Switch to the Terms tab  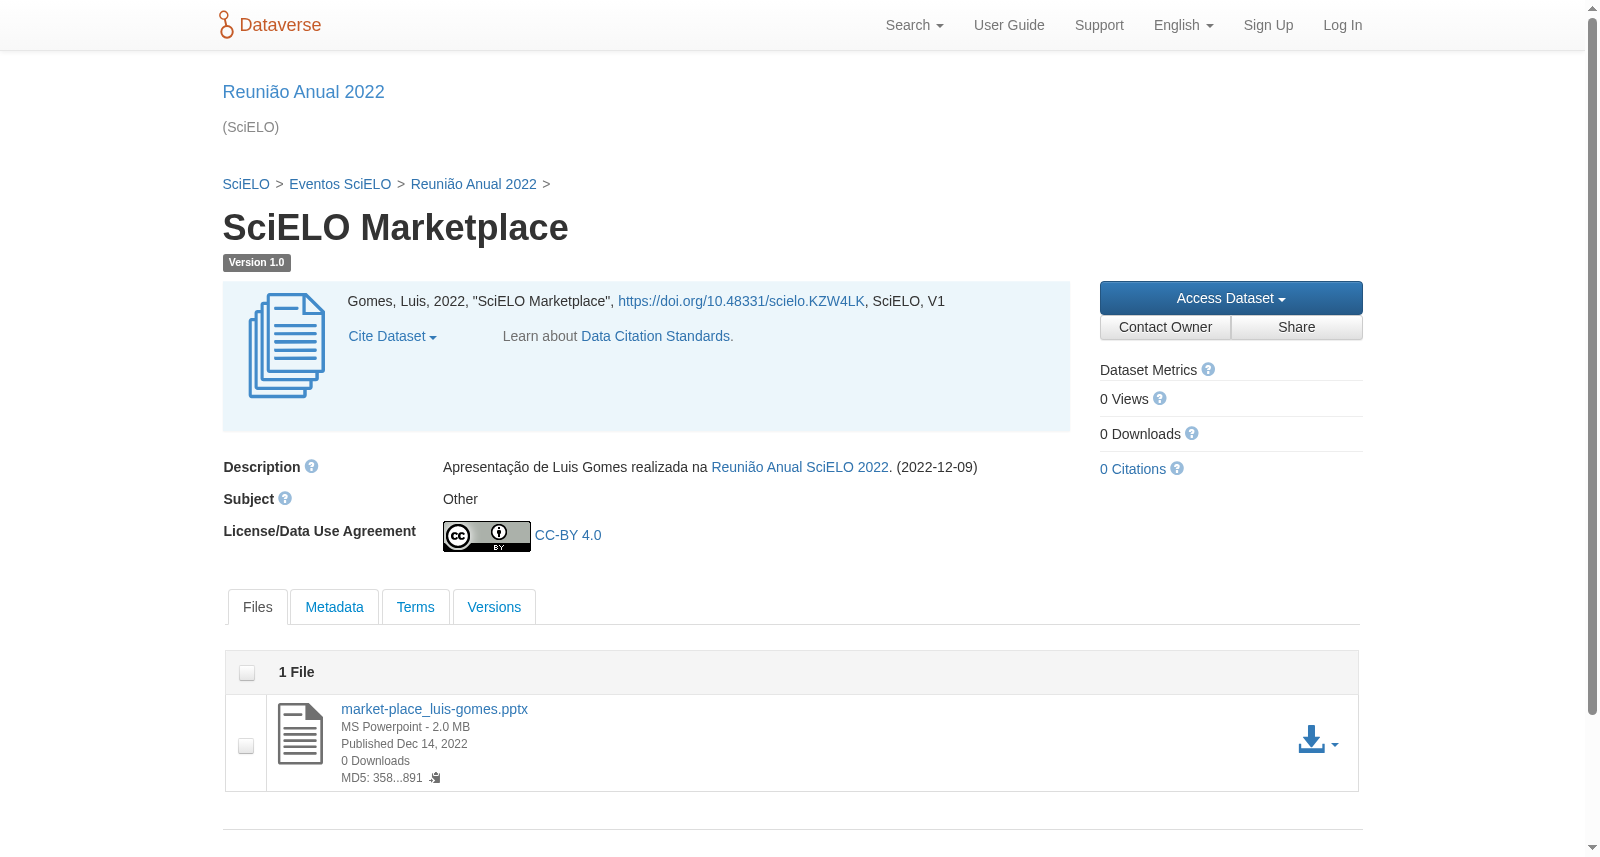coord(415,607)
